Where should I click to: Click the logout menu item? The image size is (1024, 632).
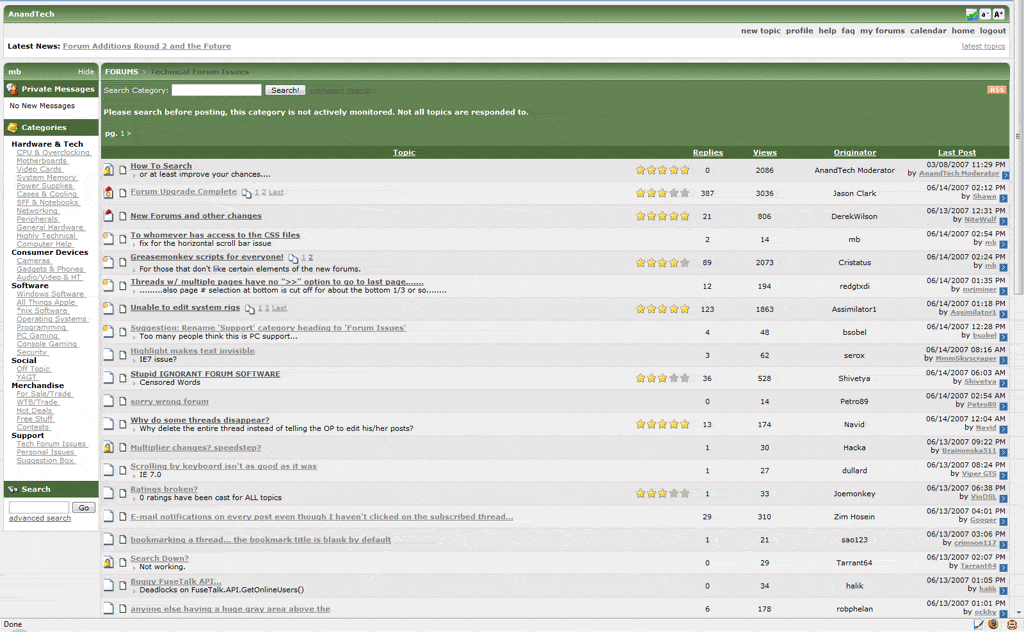click(x=993, y=31)
